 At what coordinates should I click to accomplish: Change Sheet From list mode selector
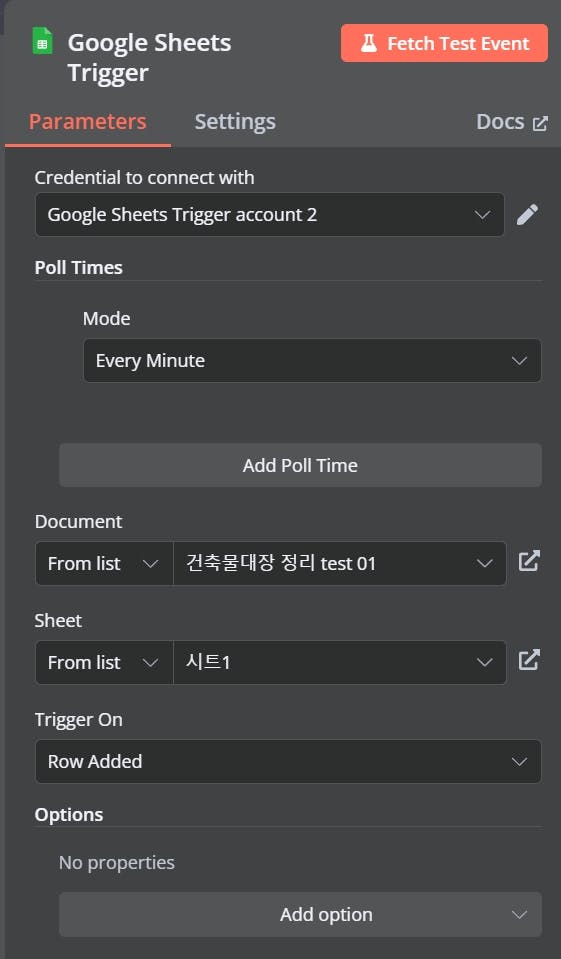(104, 662)
